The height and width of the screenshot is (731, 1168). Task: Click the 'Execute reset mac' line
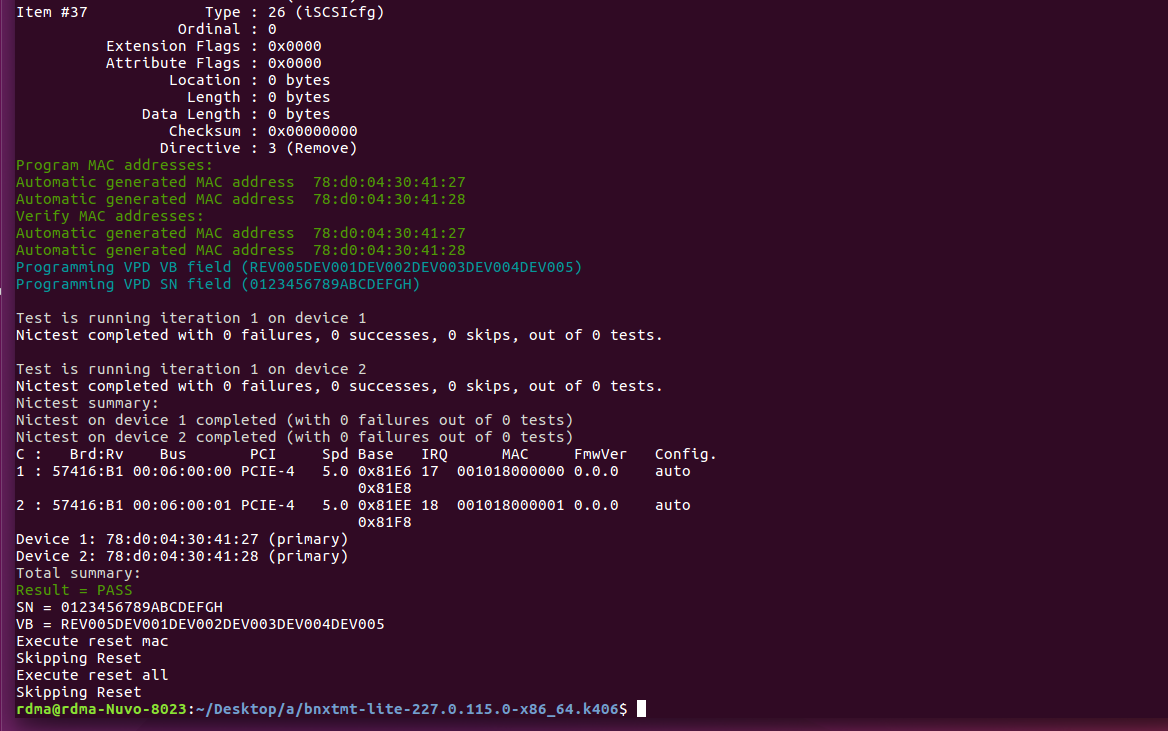[x=92, y=641]
